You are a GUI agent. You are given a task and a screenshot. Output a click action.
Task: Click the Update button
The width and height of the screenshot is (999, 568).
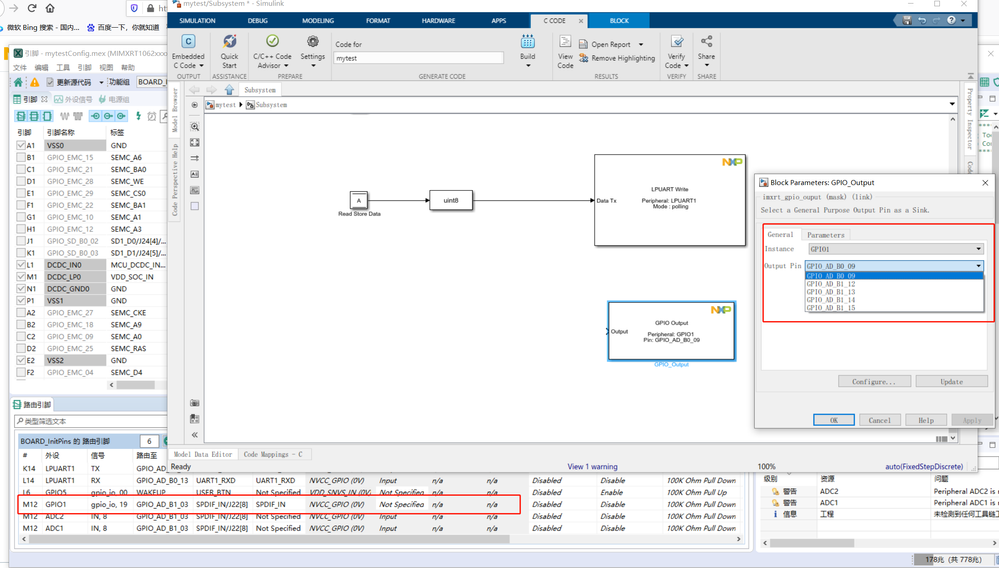coord(951,381)
